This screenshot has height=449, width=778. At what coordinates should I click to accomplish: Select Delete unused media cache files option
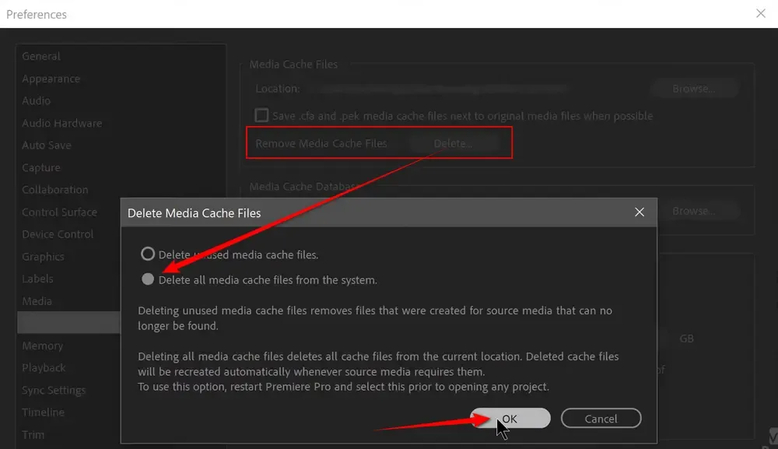click(147, 254)
